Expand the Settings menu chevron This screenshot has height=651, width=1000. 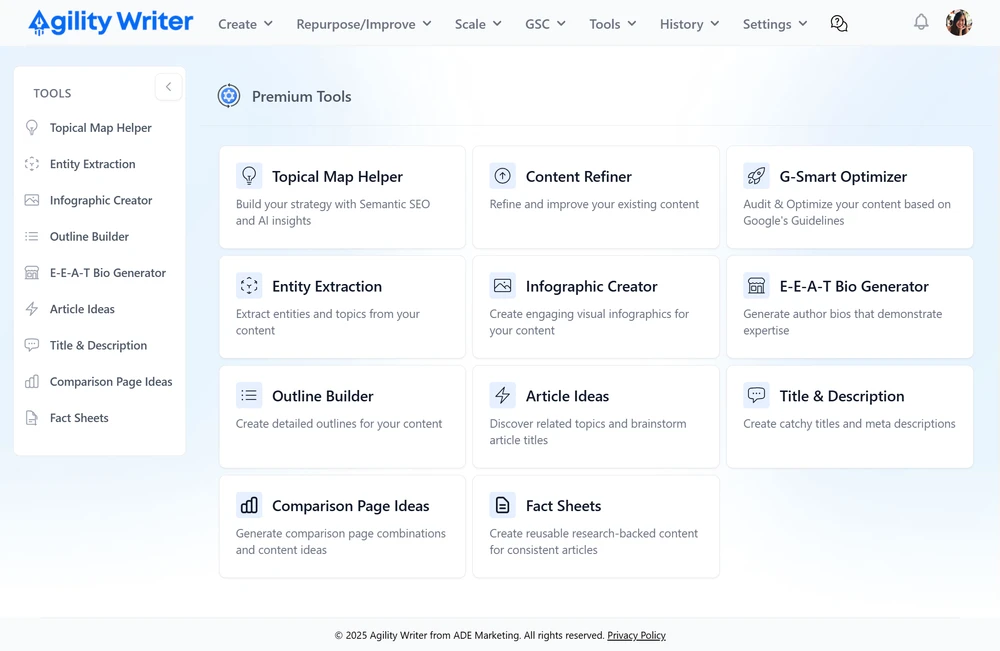point(803,24)
